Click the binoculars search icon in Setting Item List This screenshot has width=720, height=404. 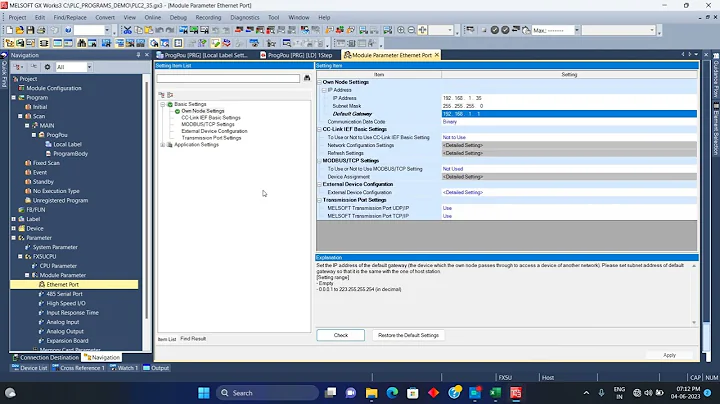point(307,79)
